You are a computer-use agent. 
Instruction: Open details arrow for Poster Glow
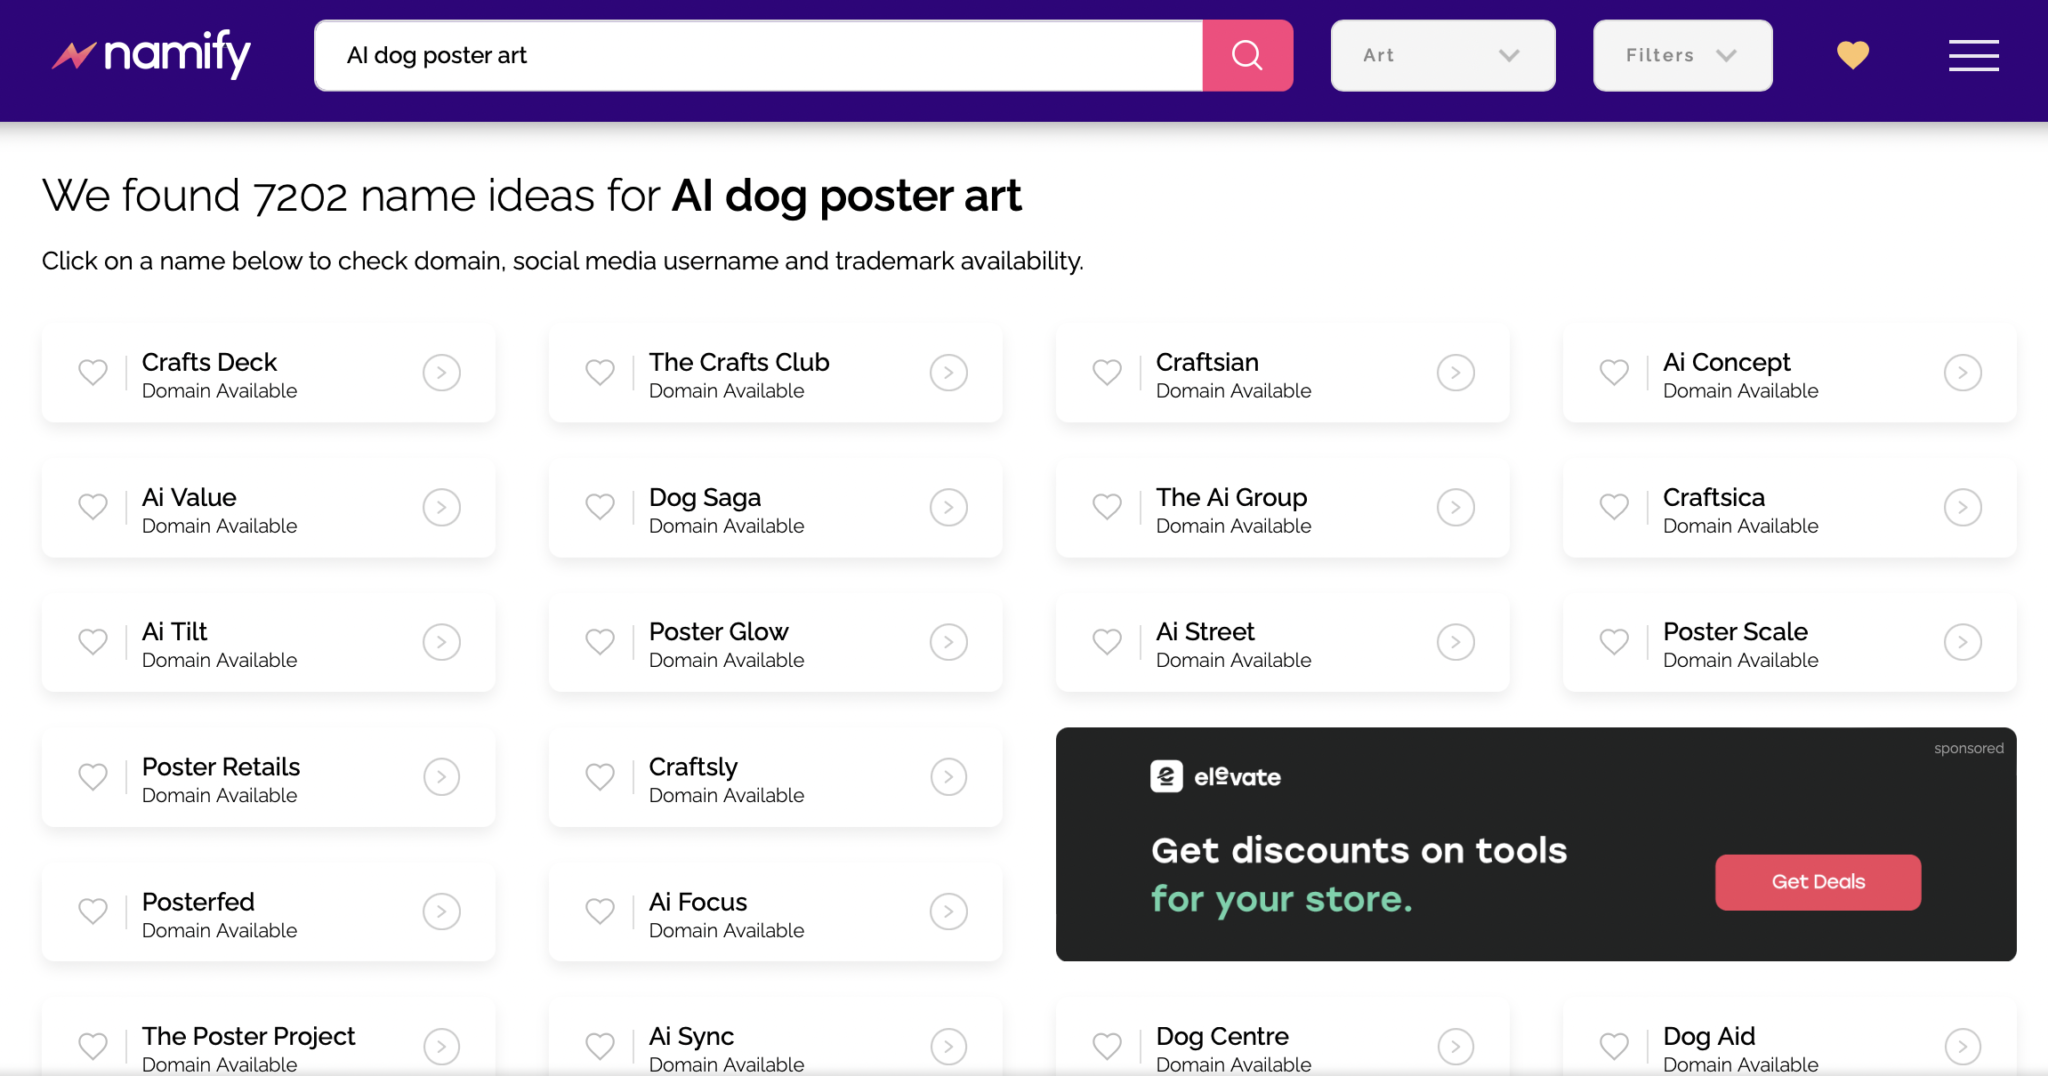click(948, 642)
